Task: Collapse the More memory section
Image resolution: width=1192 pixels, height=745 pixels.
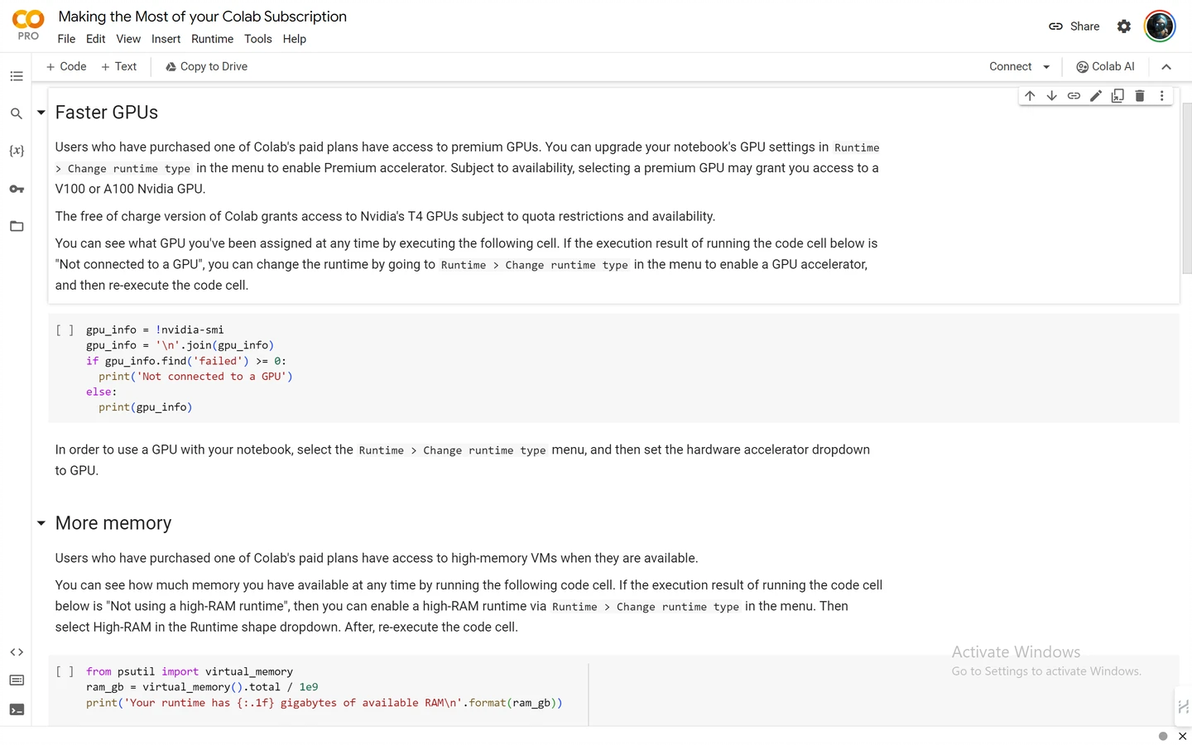Action: pyautogui.click(x=41, y=523)
